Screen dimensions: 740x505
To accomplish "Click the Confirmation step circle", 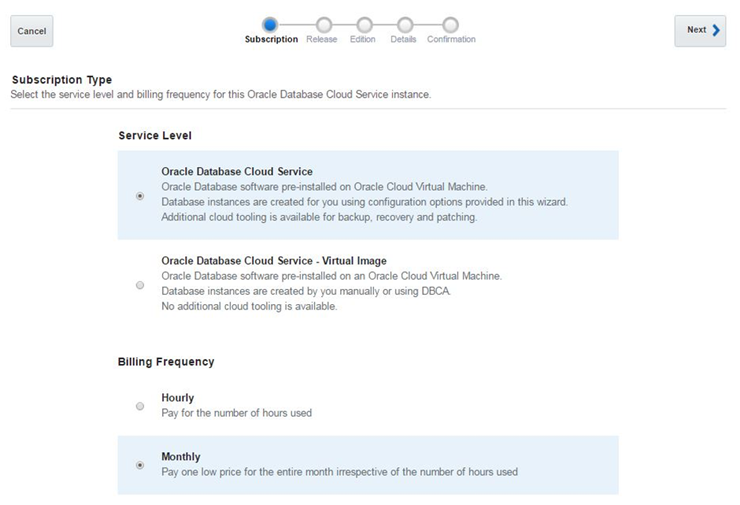I will point(451,24).
